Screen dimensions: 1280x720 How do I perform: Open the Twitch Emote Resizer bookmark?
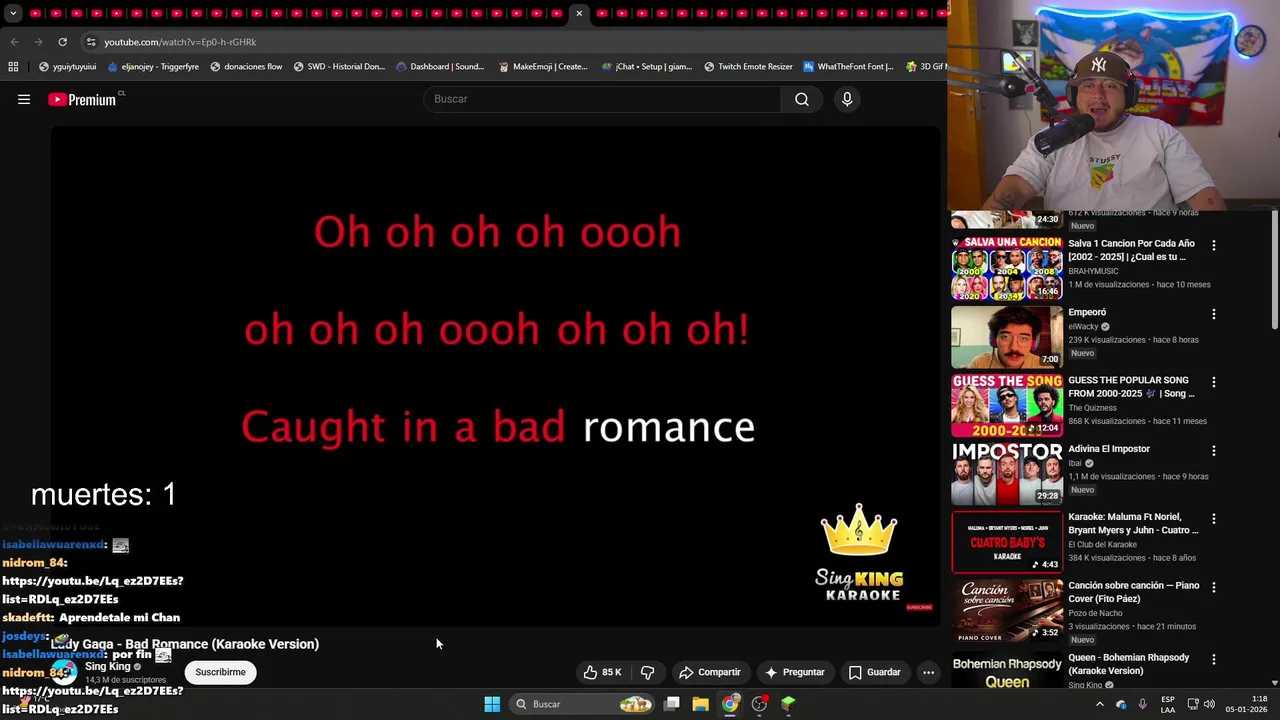coord(748,67)
